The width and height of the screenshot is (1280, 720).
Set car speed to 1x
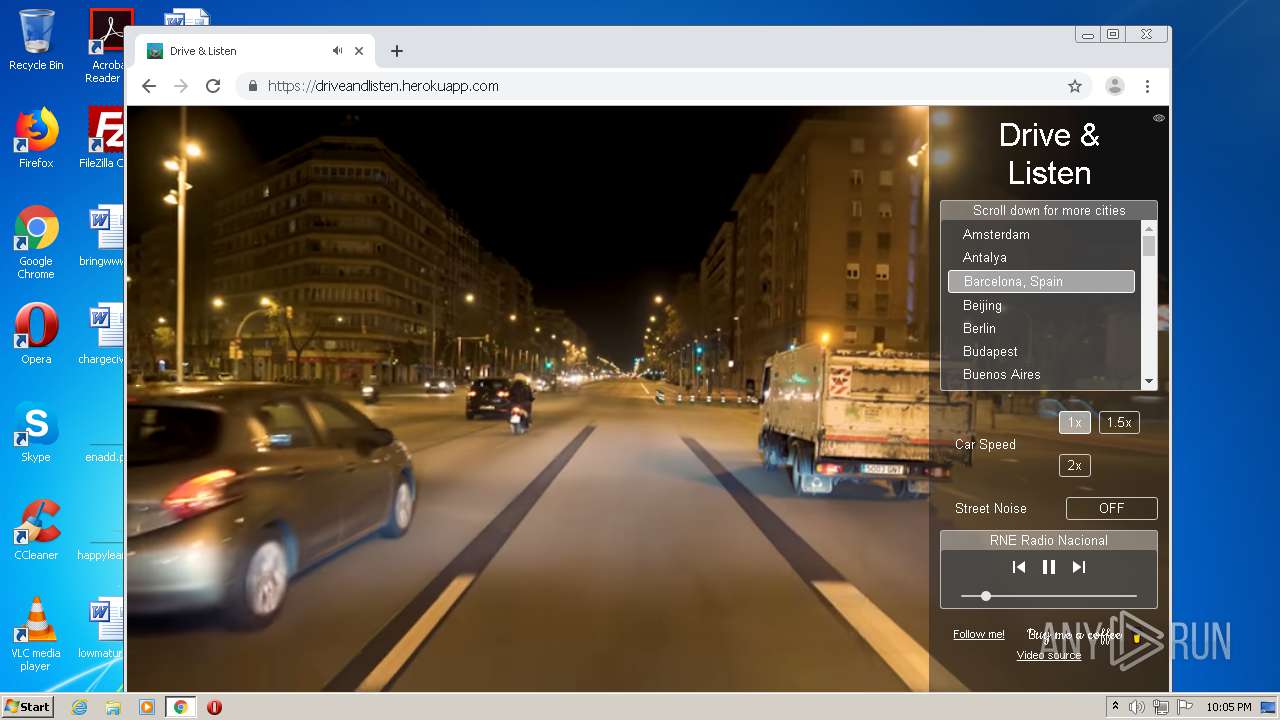1074,422
